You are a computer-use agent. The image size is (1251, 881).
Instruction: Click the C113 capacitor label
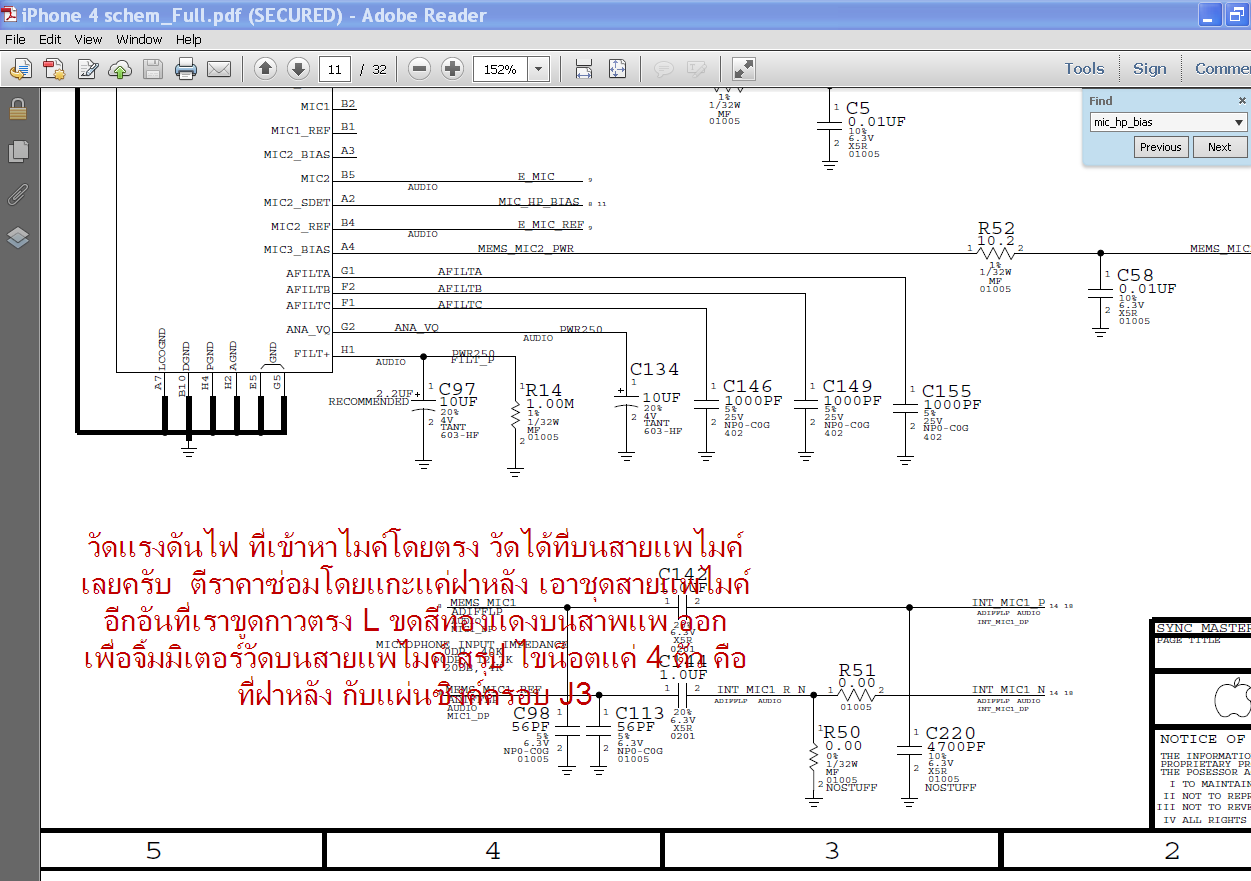tap(640, 713)
